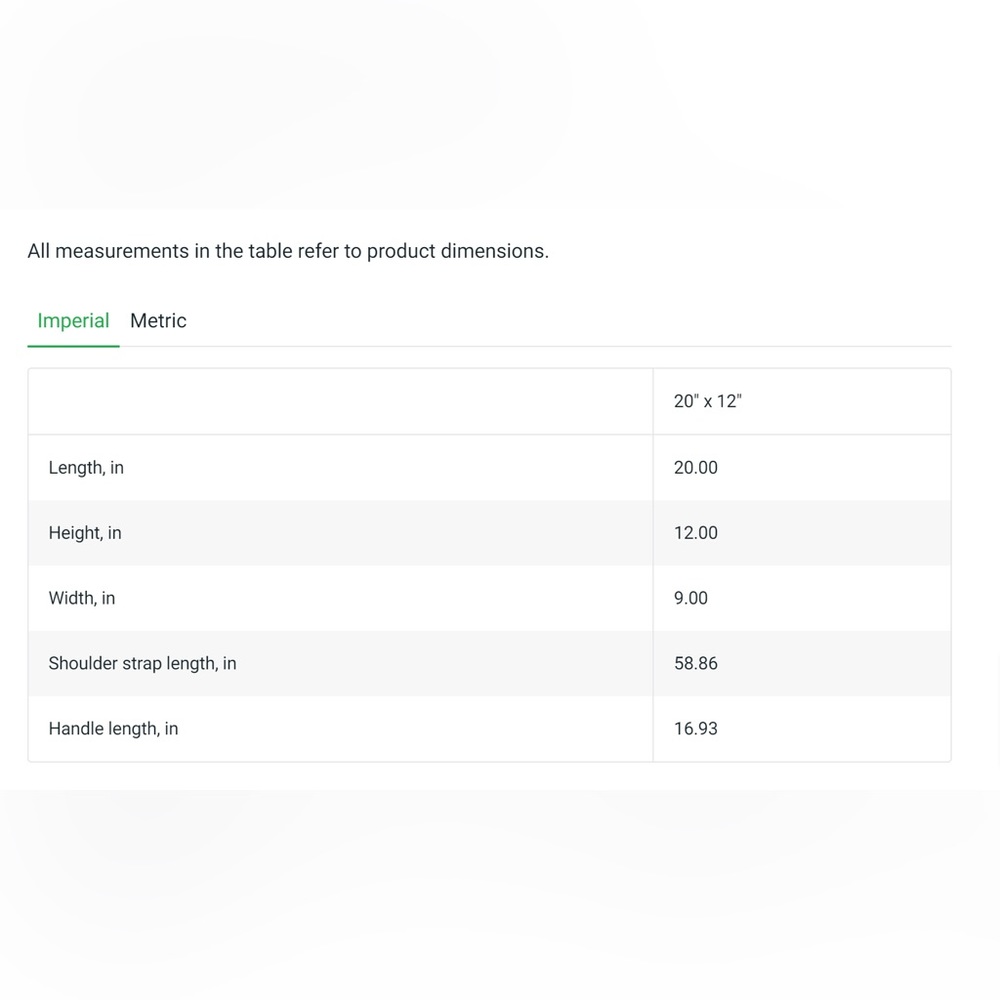The height and width of the screenshot is (1000, 1000).
Task: Click the Shoulder strap length, in label
Action: point(142,663)
